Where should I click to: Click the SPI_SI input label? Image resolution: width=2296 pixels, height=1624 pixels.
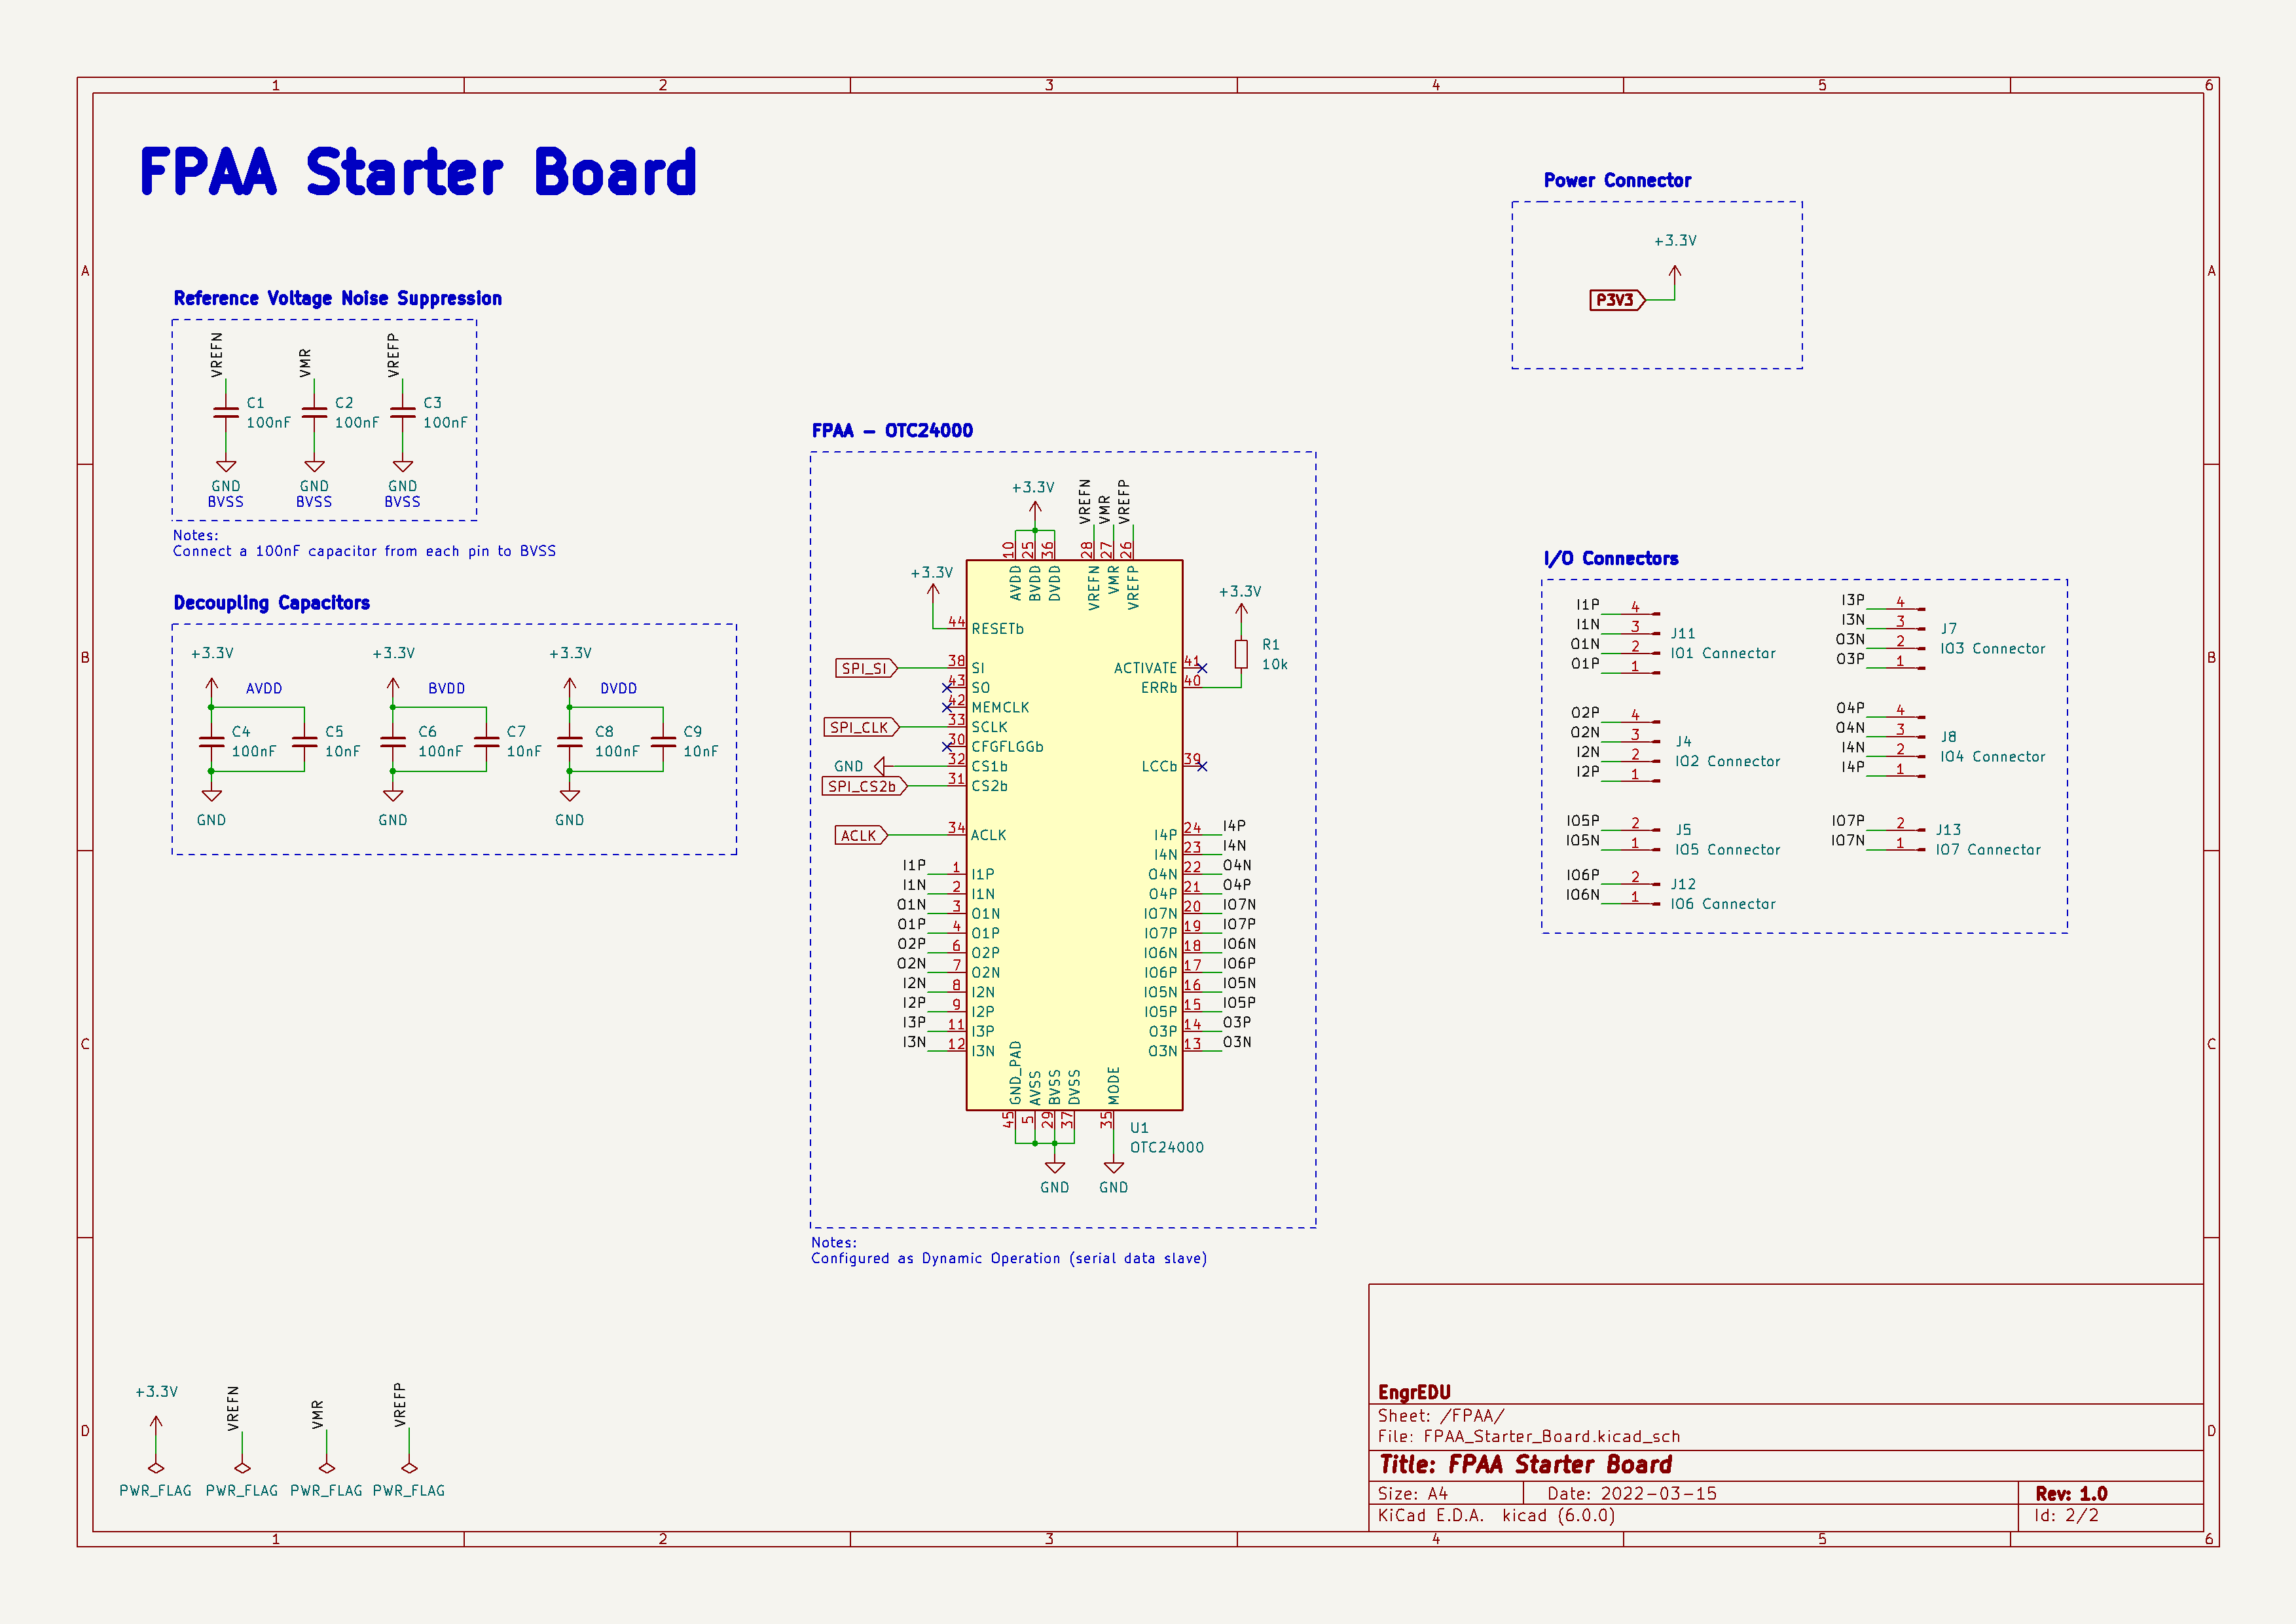point(865,668)
